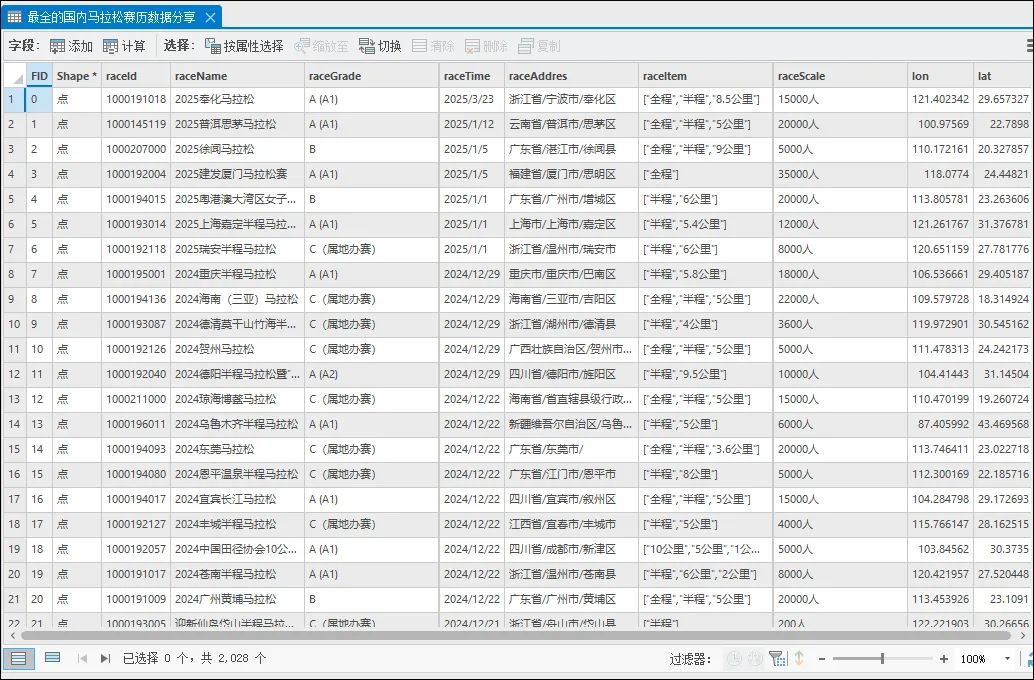The width and height of the screenshot is (1034, 680).
Task: Click the orange up-down arrow filter icon
Action: click(x=799, y=658)
